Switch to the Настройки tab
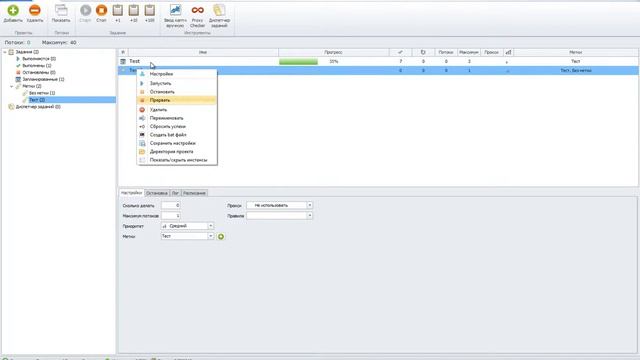640x360 pixels. [131, 193]
